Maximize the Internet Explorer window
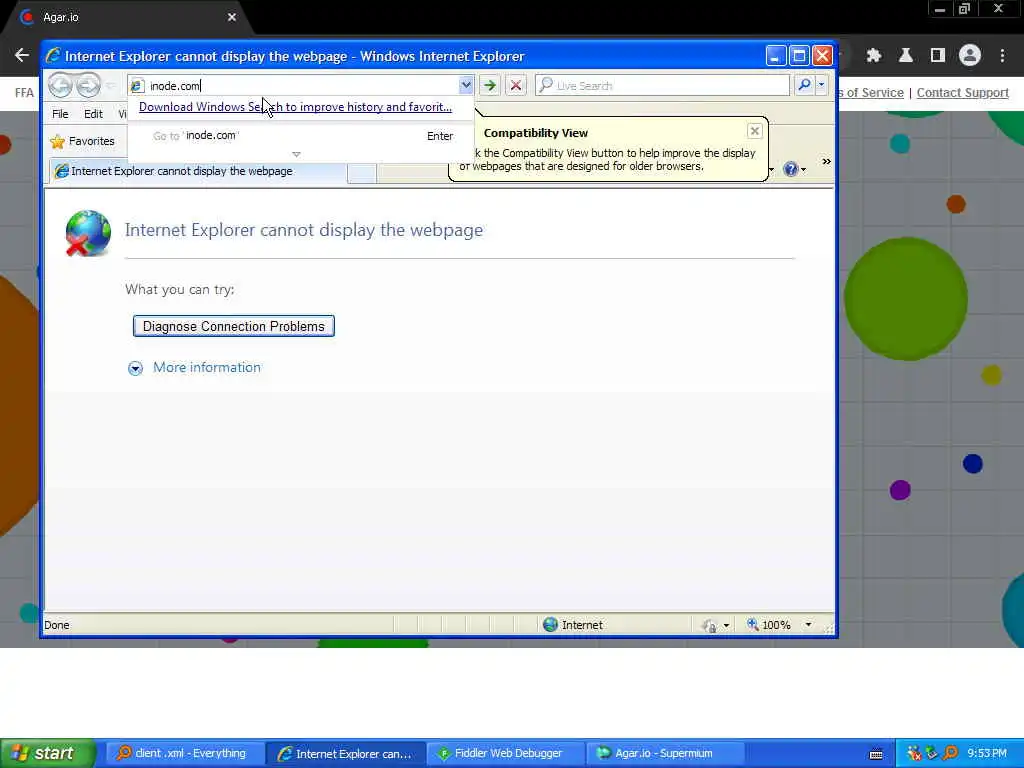 [799, 56]
